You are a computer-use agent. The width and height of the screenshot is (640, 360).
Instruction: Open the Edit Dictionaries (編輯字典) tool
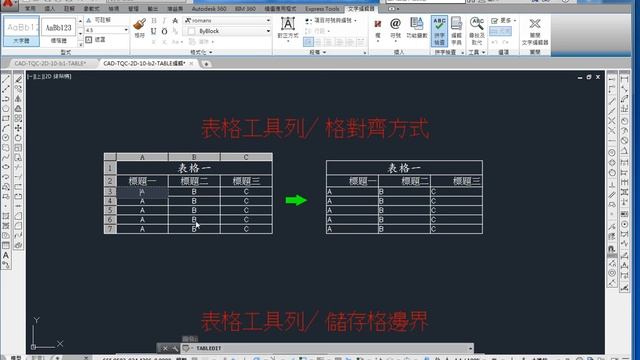[x=456, y=31]
